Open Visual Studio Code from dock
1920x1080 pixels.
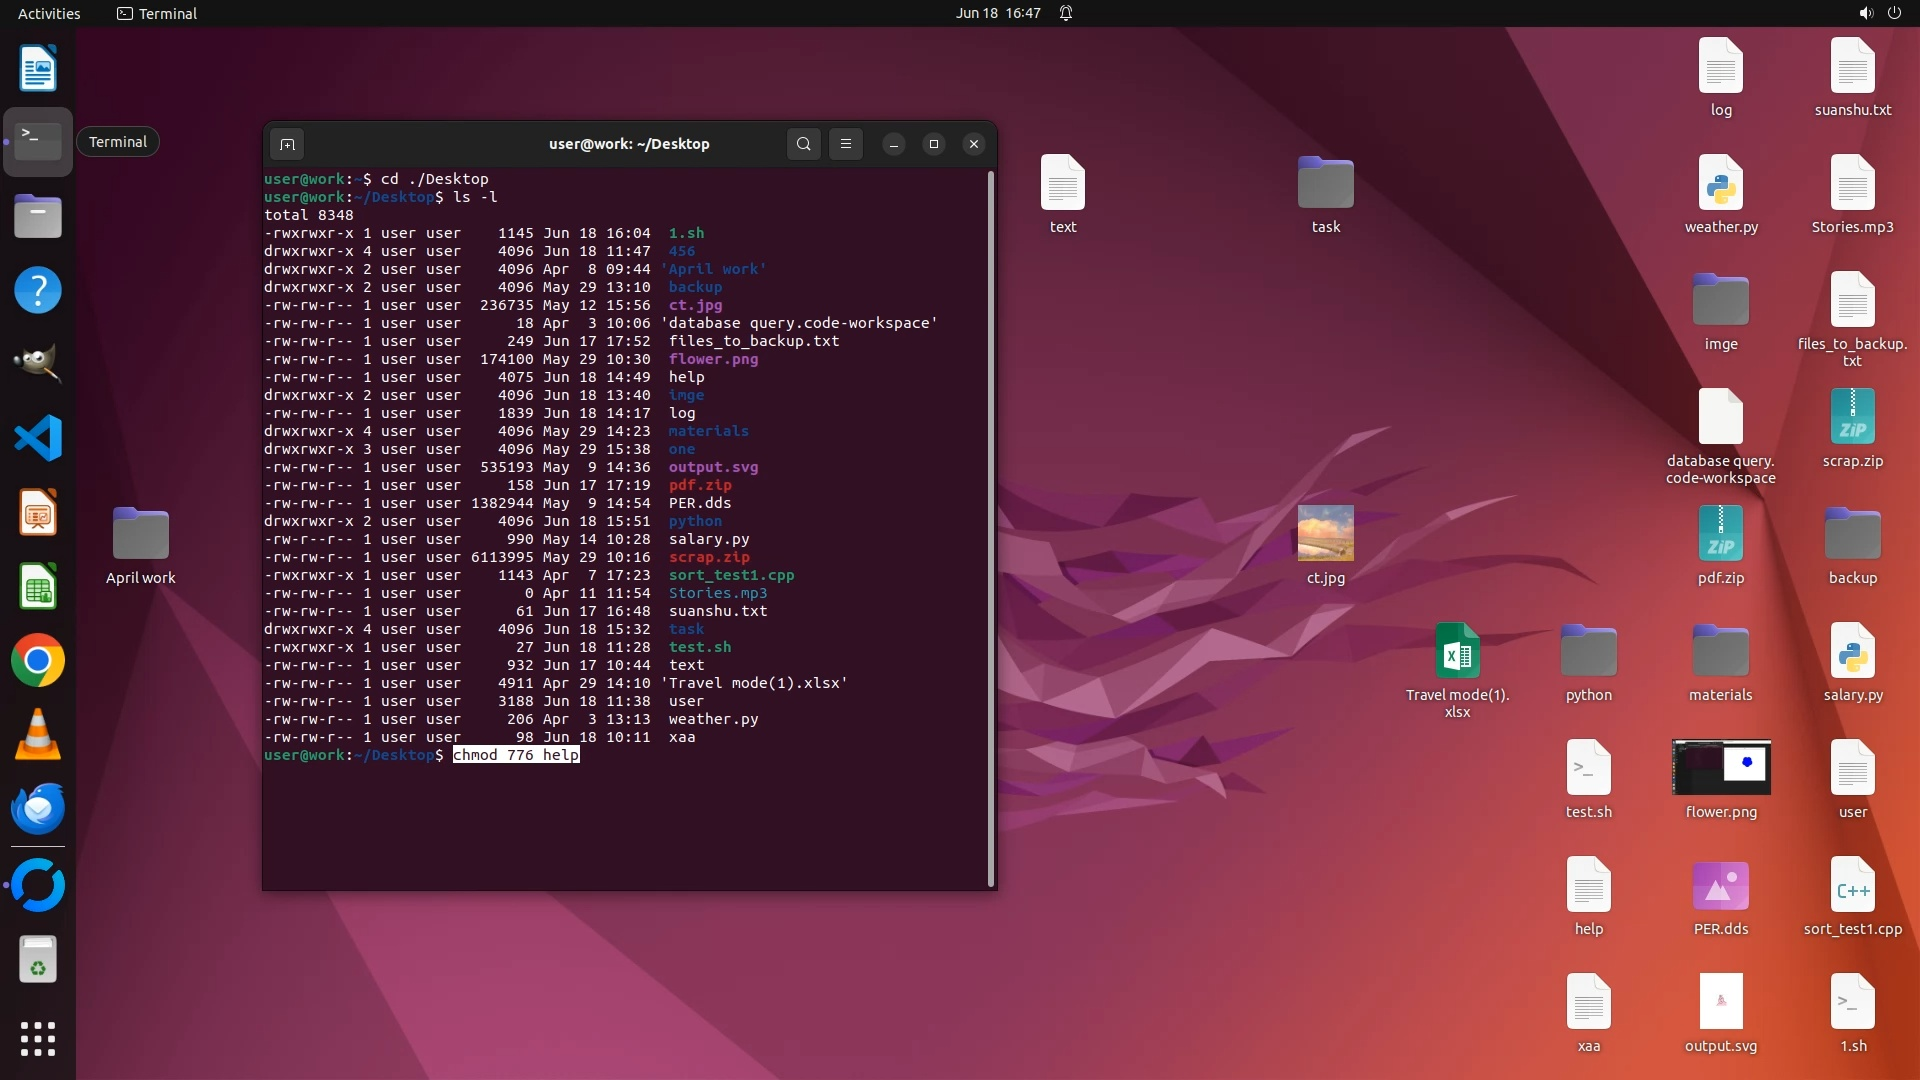point(38,438)
